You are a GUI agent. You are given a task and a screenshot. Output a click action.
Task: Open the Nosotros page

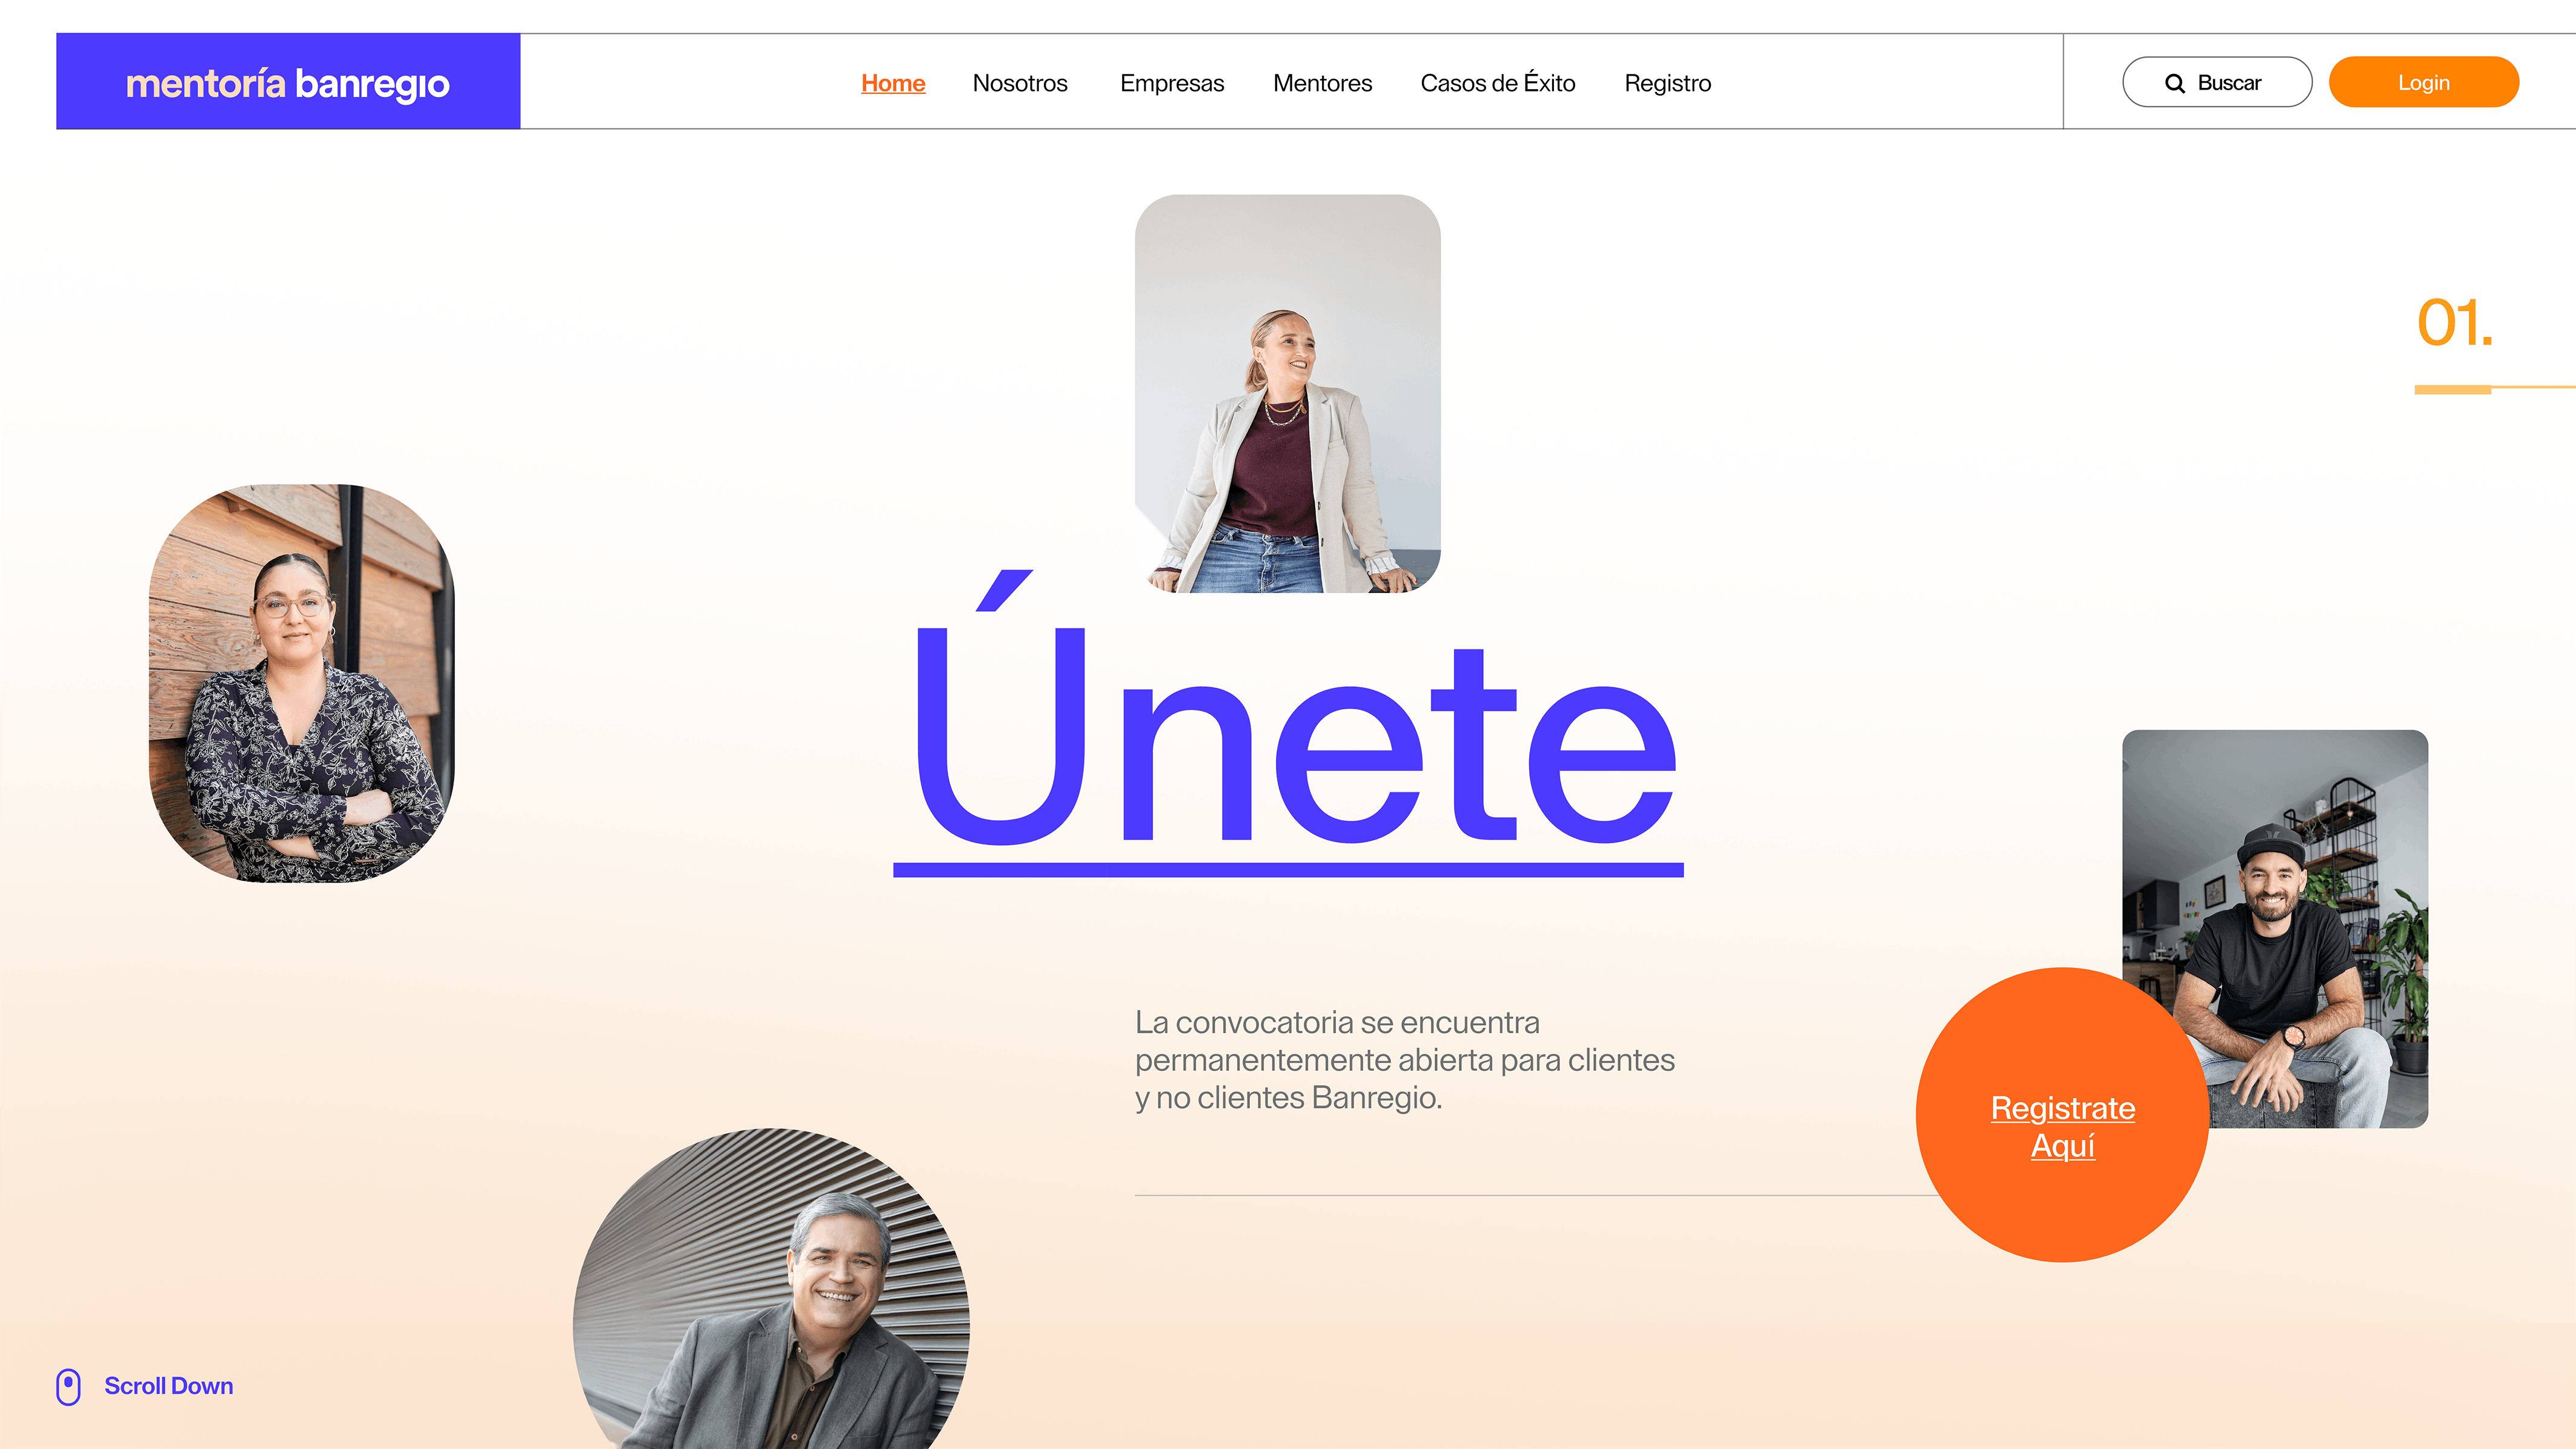pos(1020,83)
